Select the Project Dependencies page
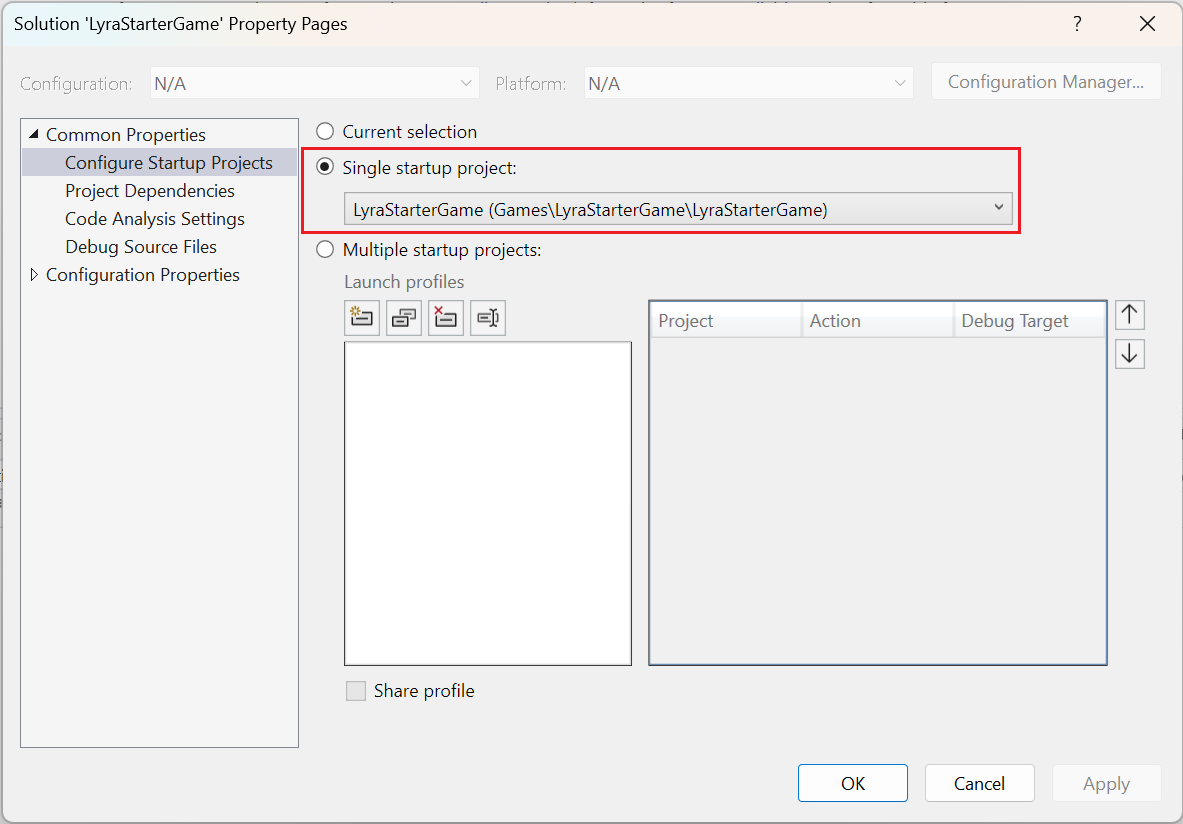The width and height of the screenshot is (1183, 824). 149,190
